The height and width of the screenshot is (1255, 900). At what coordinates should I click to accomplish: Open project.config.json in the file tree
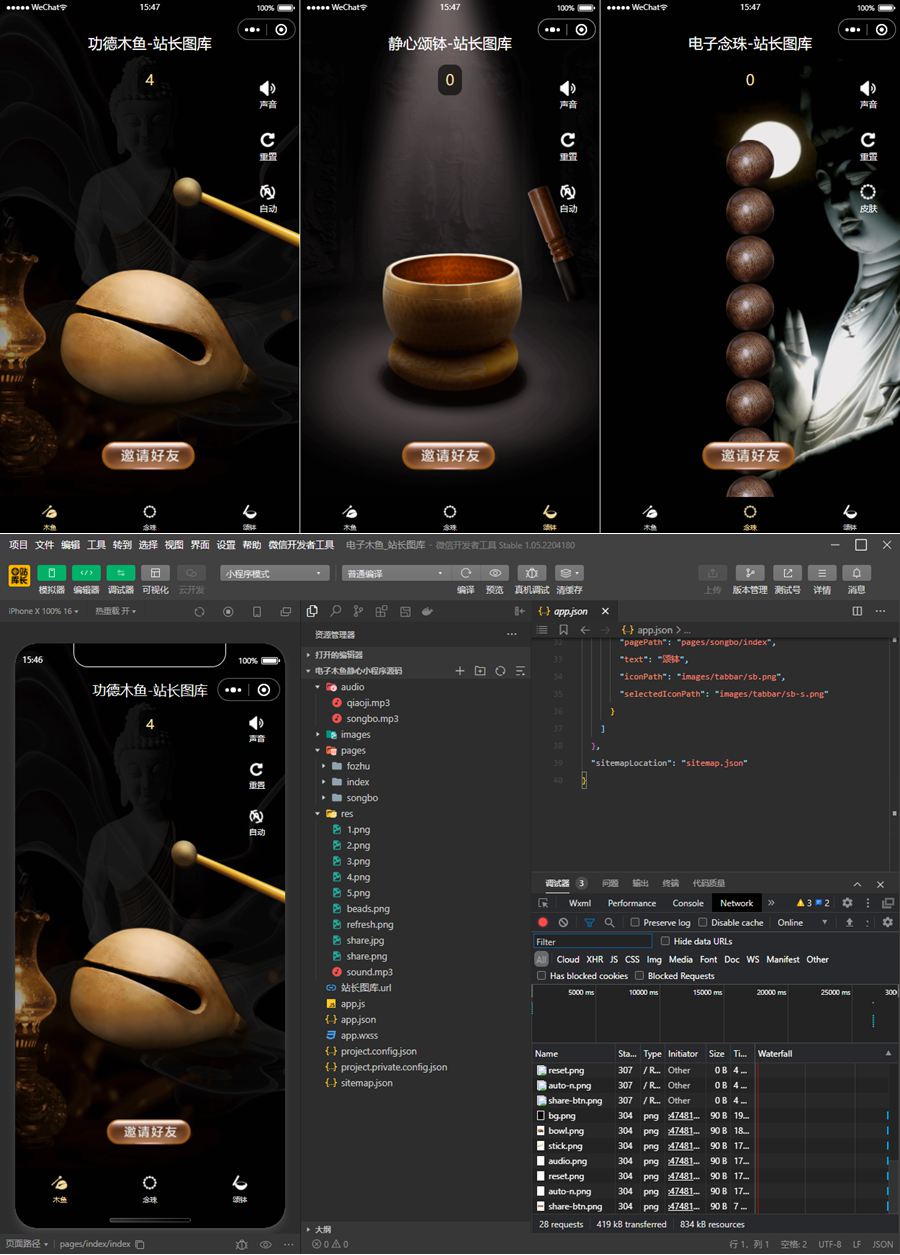tap(378, 1051)
